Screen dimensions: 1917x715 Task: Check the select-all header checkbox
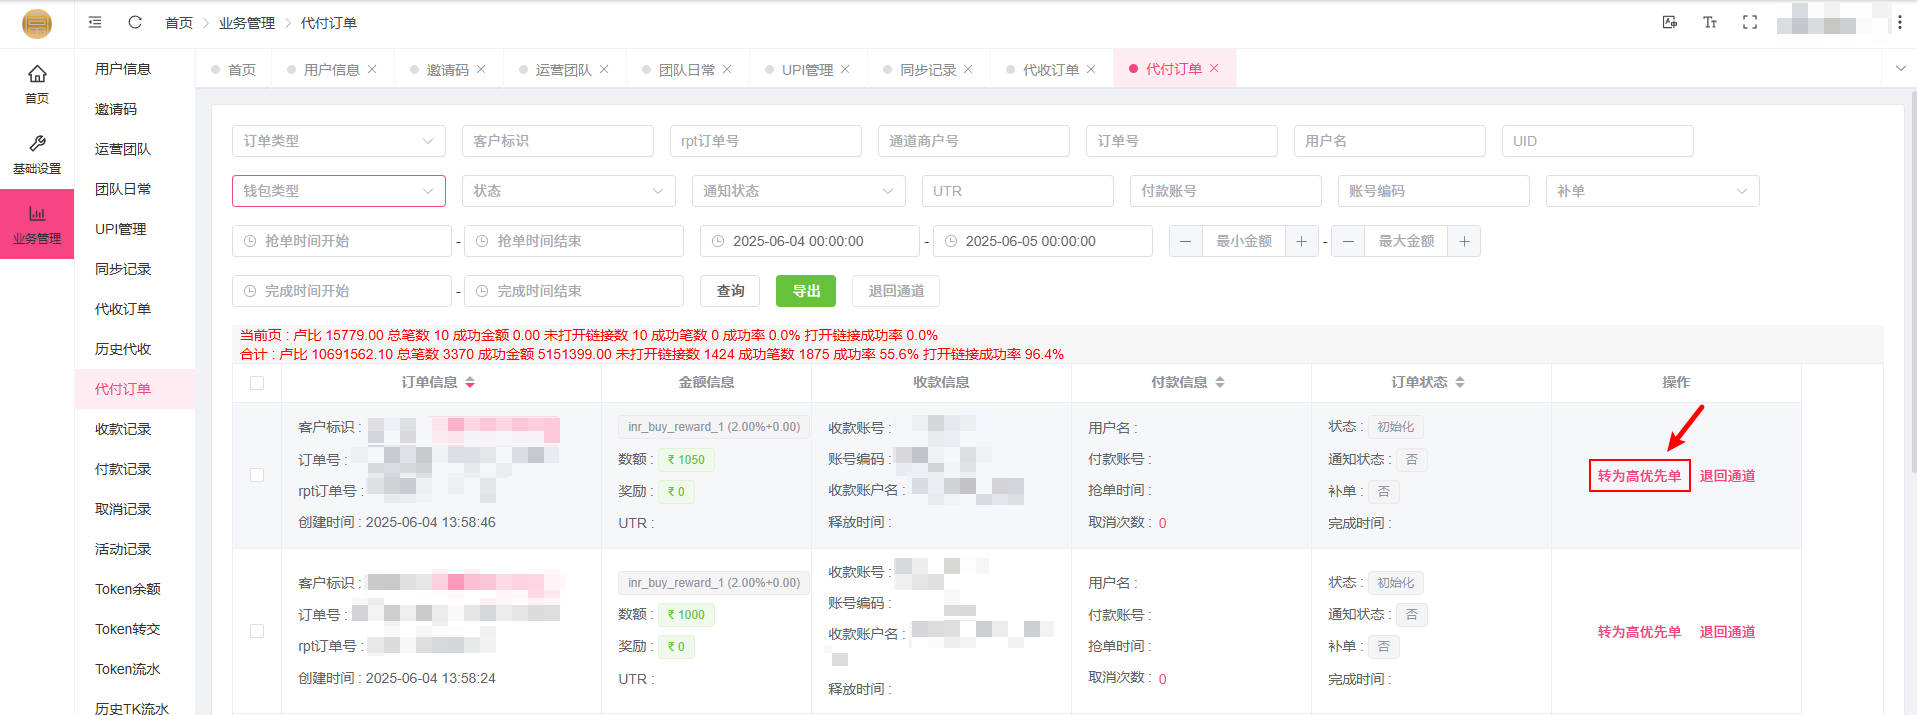(257, 383)
